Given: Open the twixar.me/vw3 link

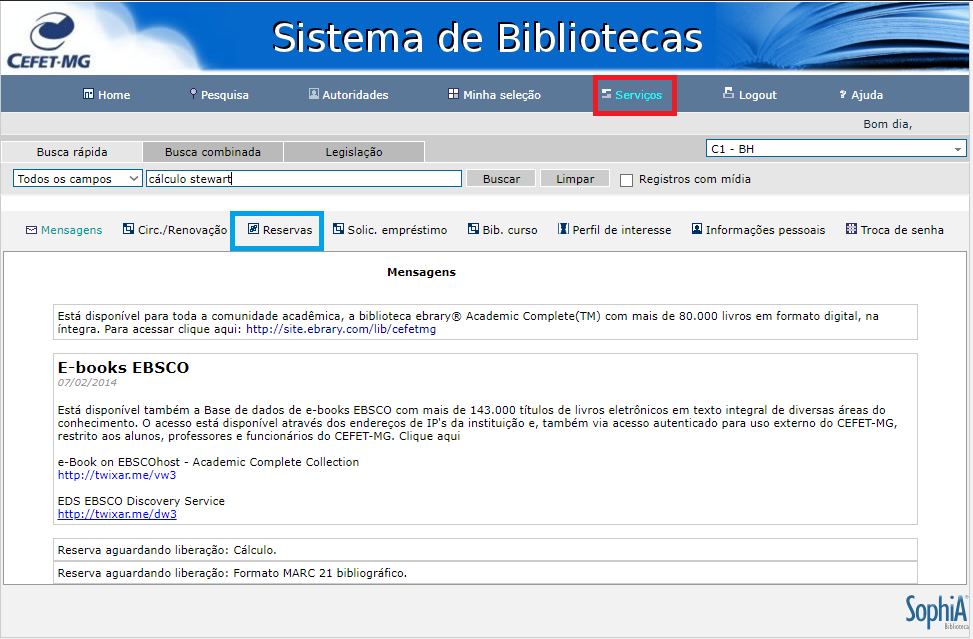Looking at the screenshot, I should tap(117, 475).
